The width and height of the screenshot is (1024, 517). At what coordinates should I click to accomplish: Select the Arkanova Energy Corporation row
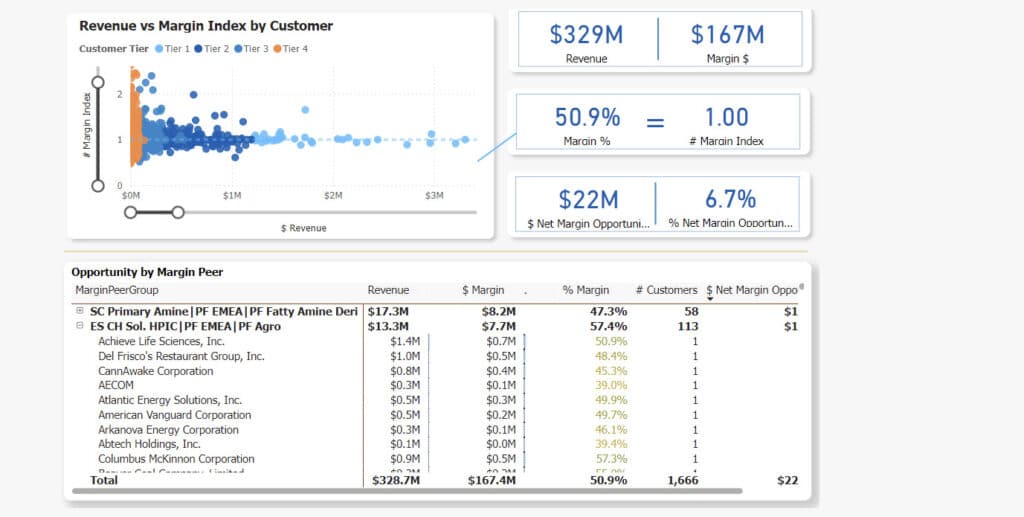point(434,430)
